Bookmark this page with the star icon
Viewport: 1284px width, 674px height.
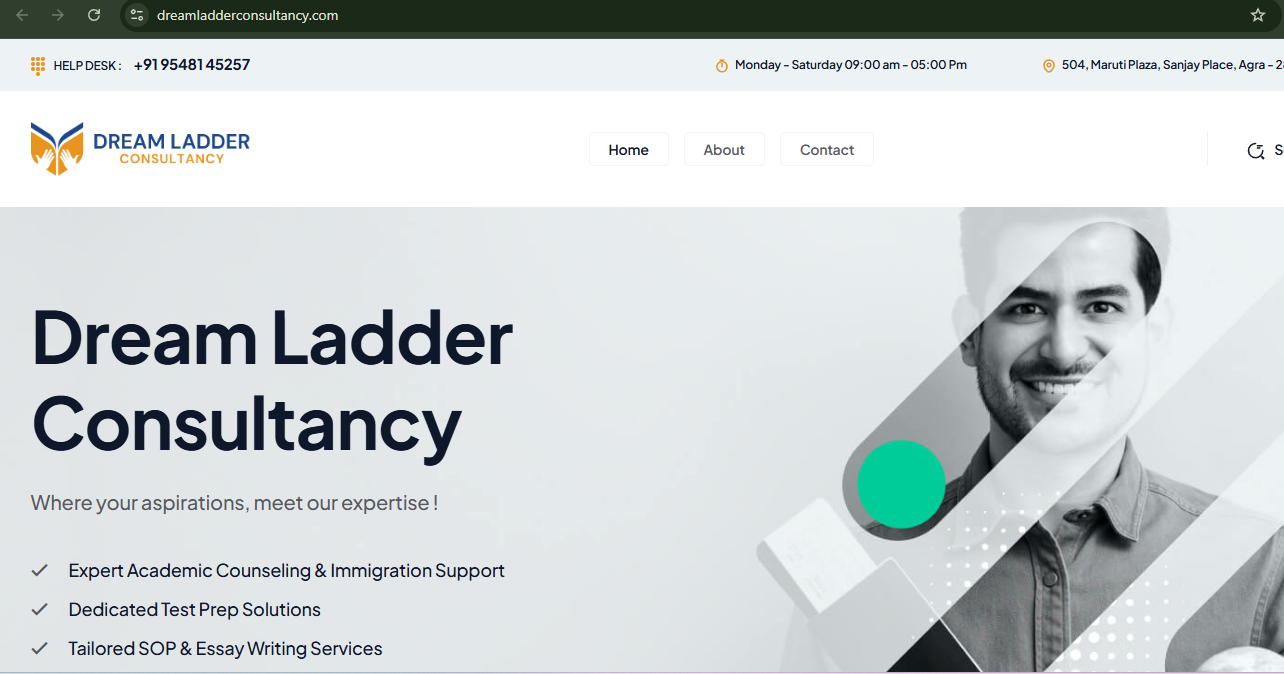[x=1258, y=15]
